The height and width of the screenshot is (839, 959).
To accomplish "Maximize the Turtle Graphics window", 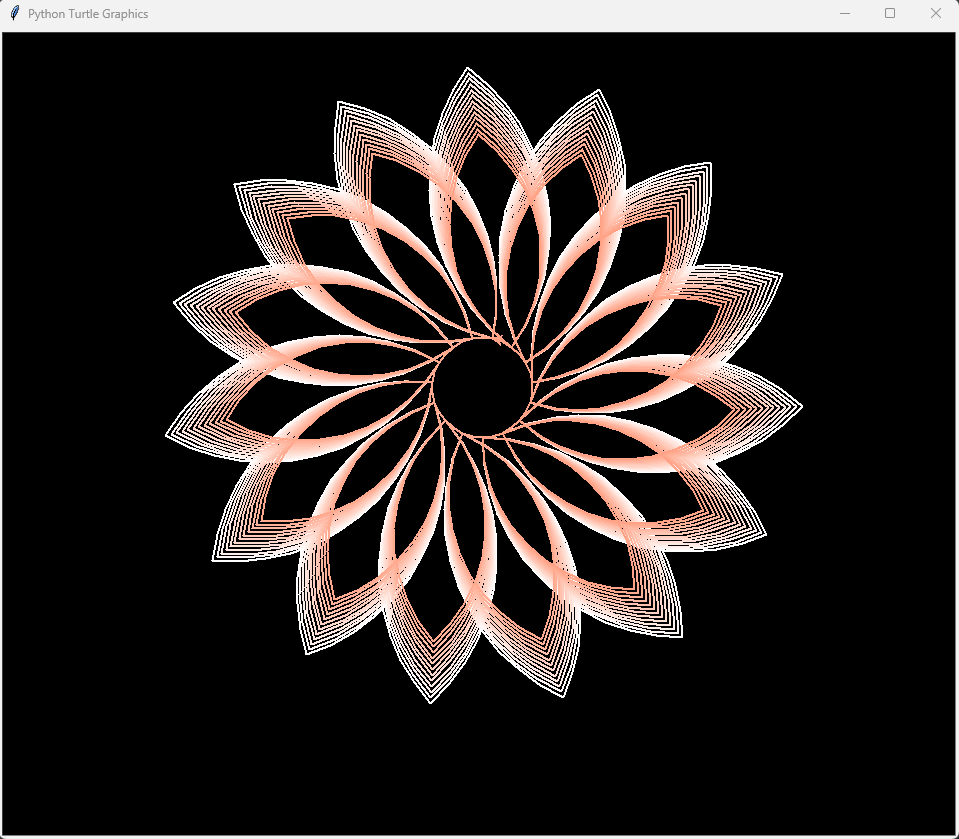I will click(x=890, y=14).
